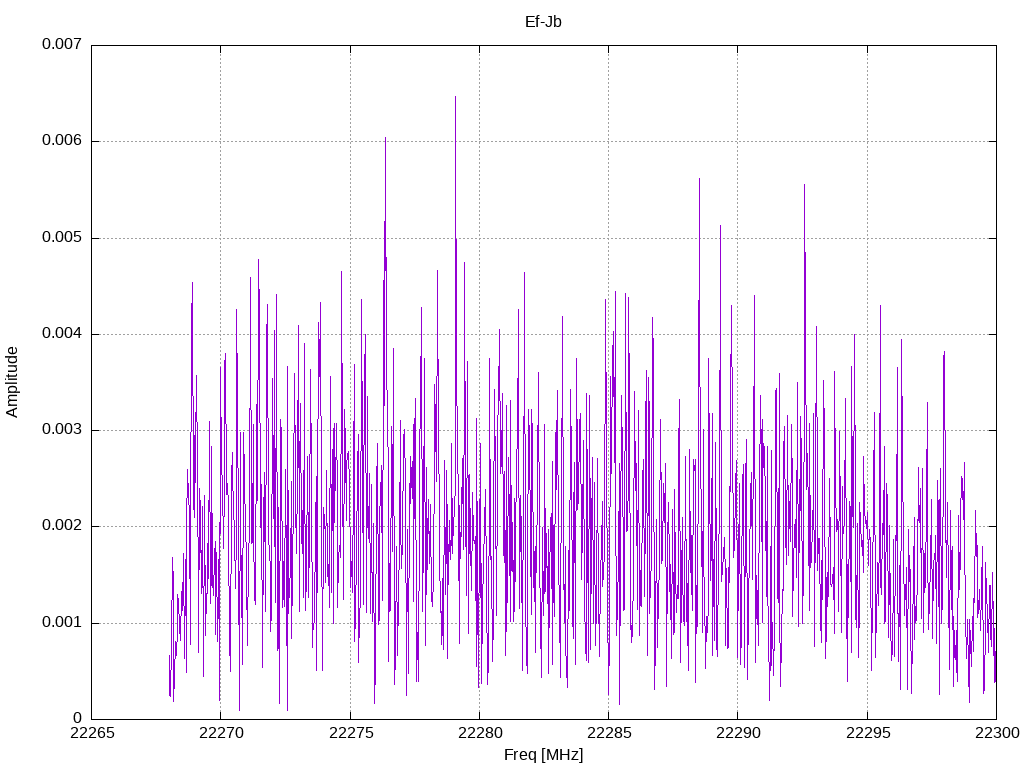
Task: Click y-axis tick label 0.006
Action: pos(62,141)
